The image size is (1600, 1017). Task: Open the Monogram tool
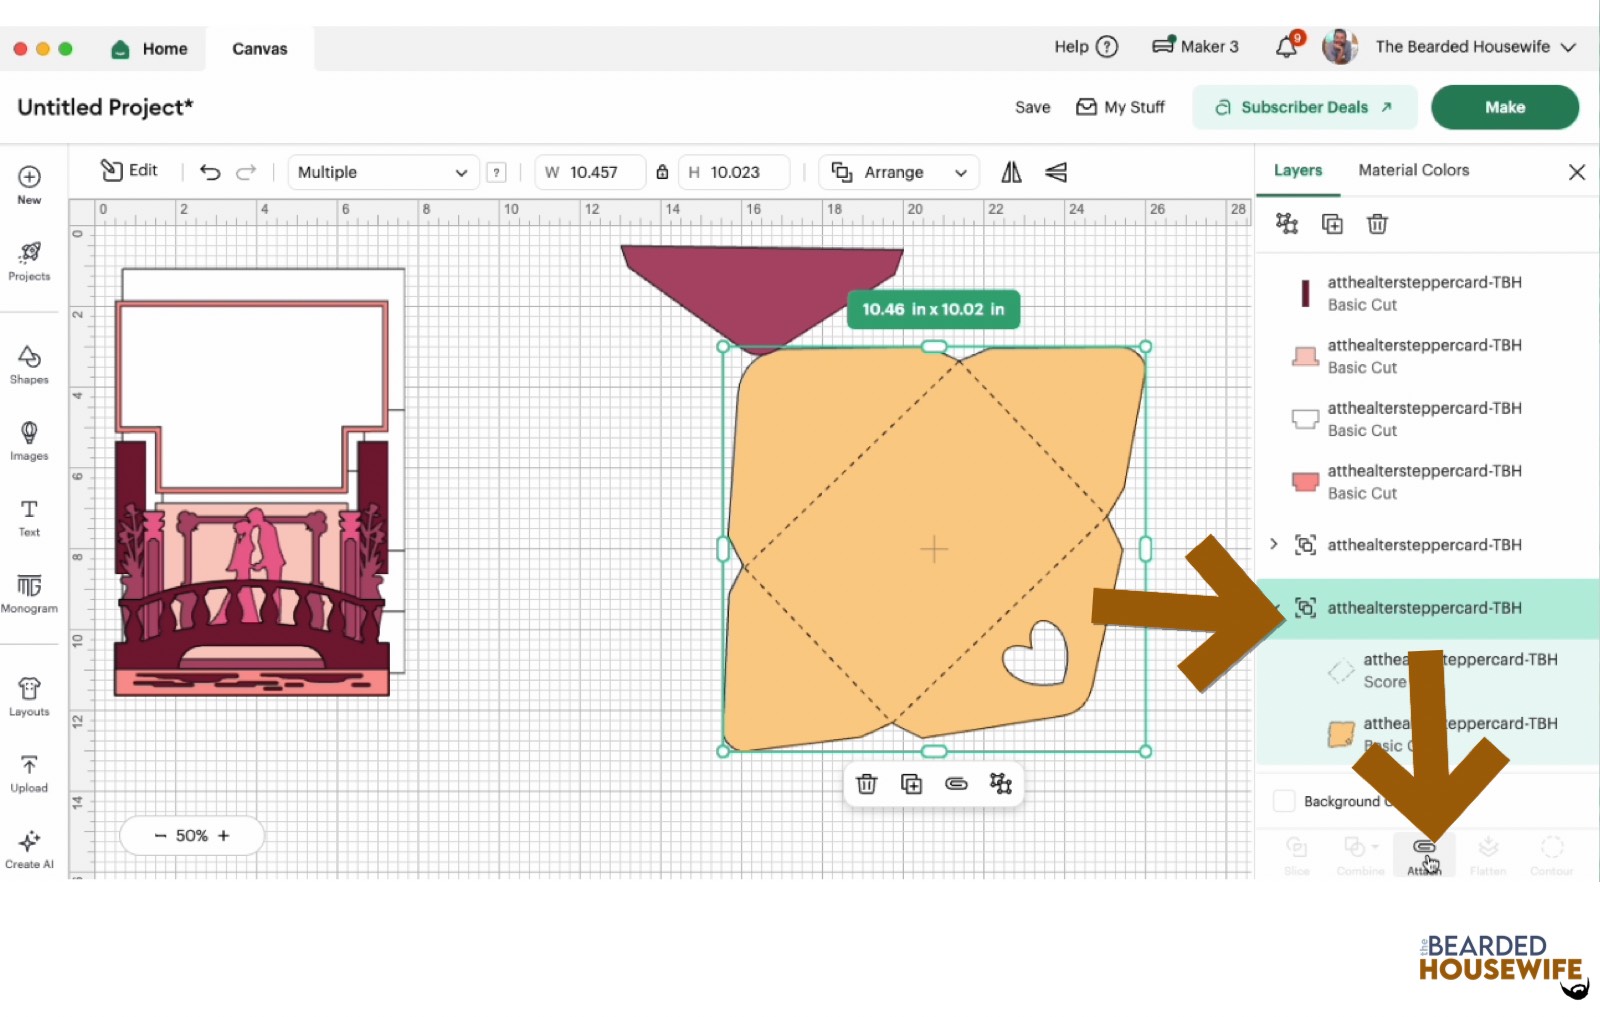coord(29,592)
